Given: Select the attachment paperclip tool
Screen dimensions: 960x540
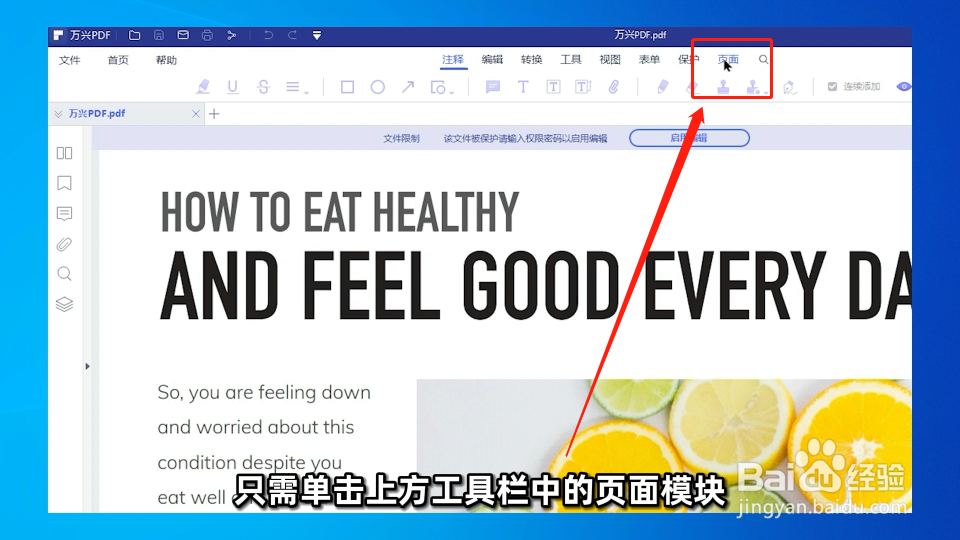Looking at the screenshot, I should (x=613, y=87).
